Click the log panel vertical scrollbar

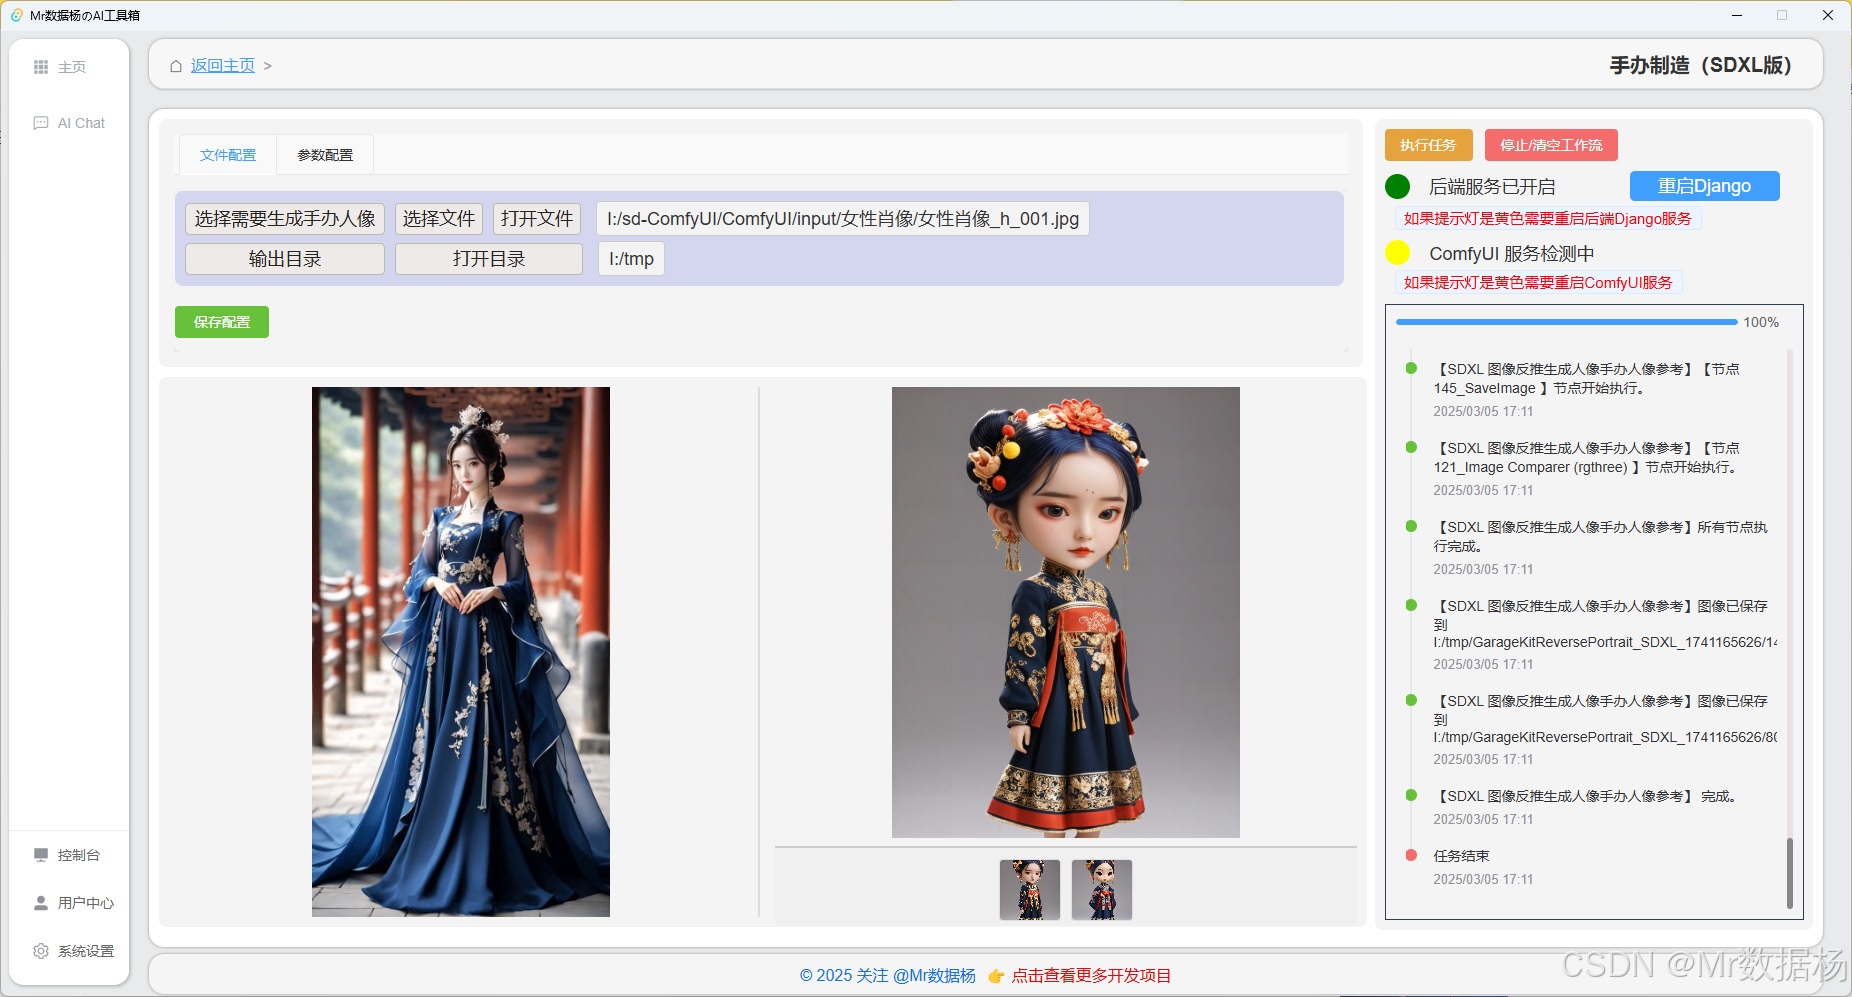[x=1789, y=872]
